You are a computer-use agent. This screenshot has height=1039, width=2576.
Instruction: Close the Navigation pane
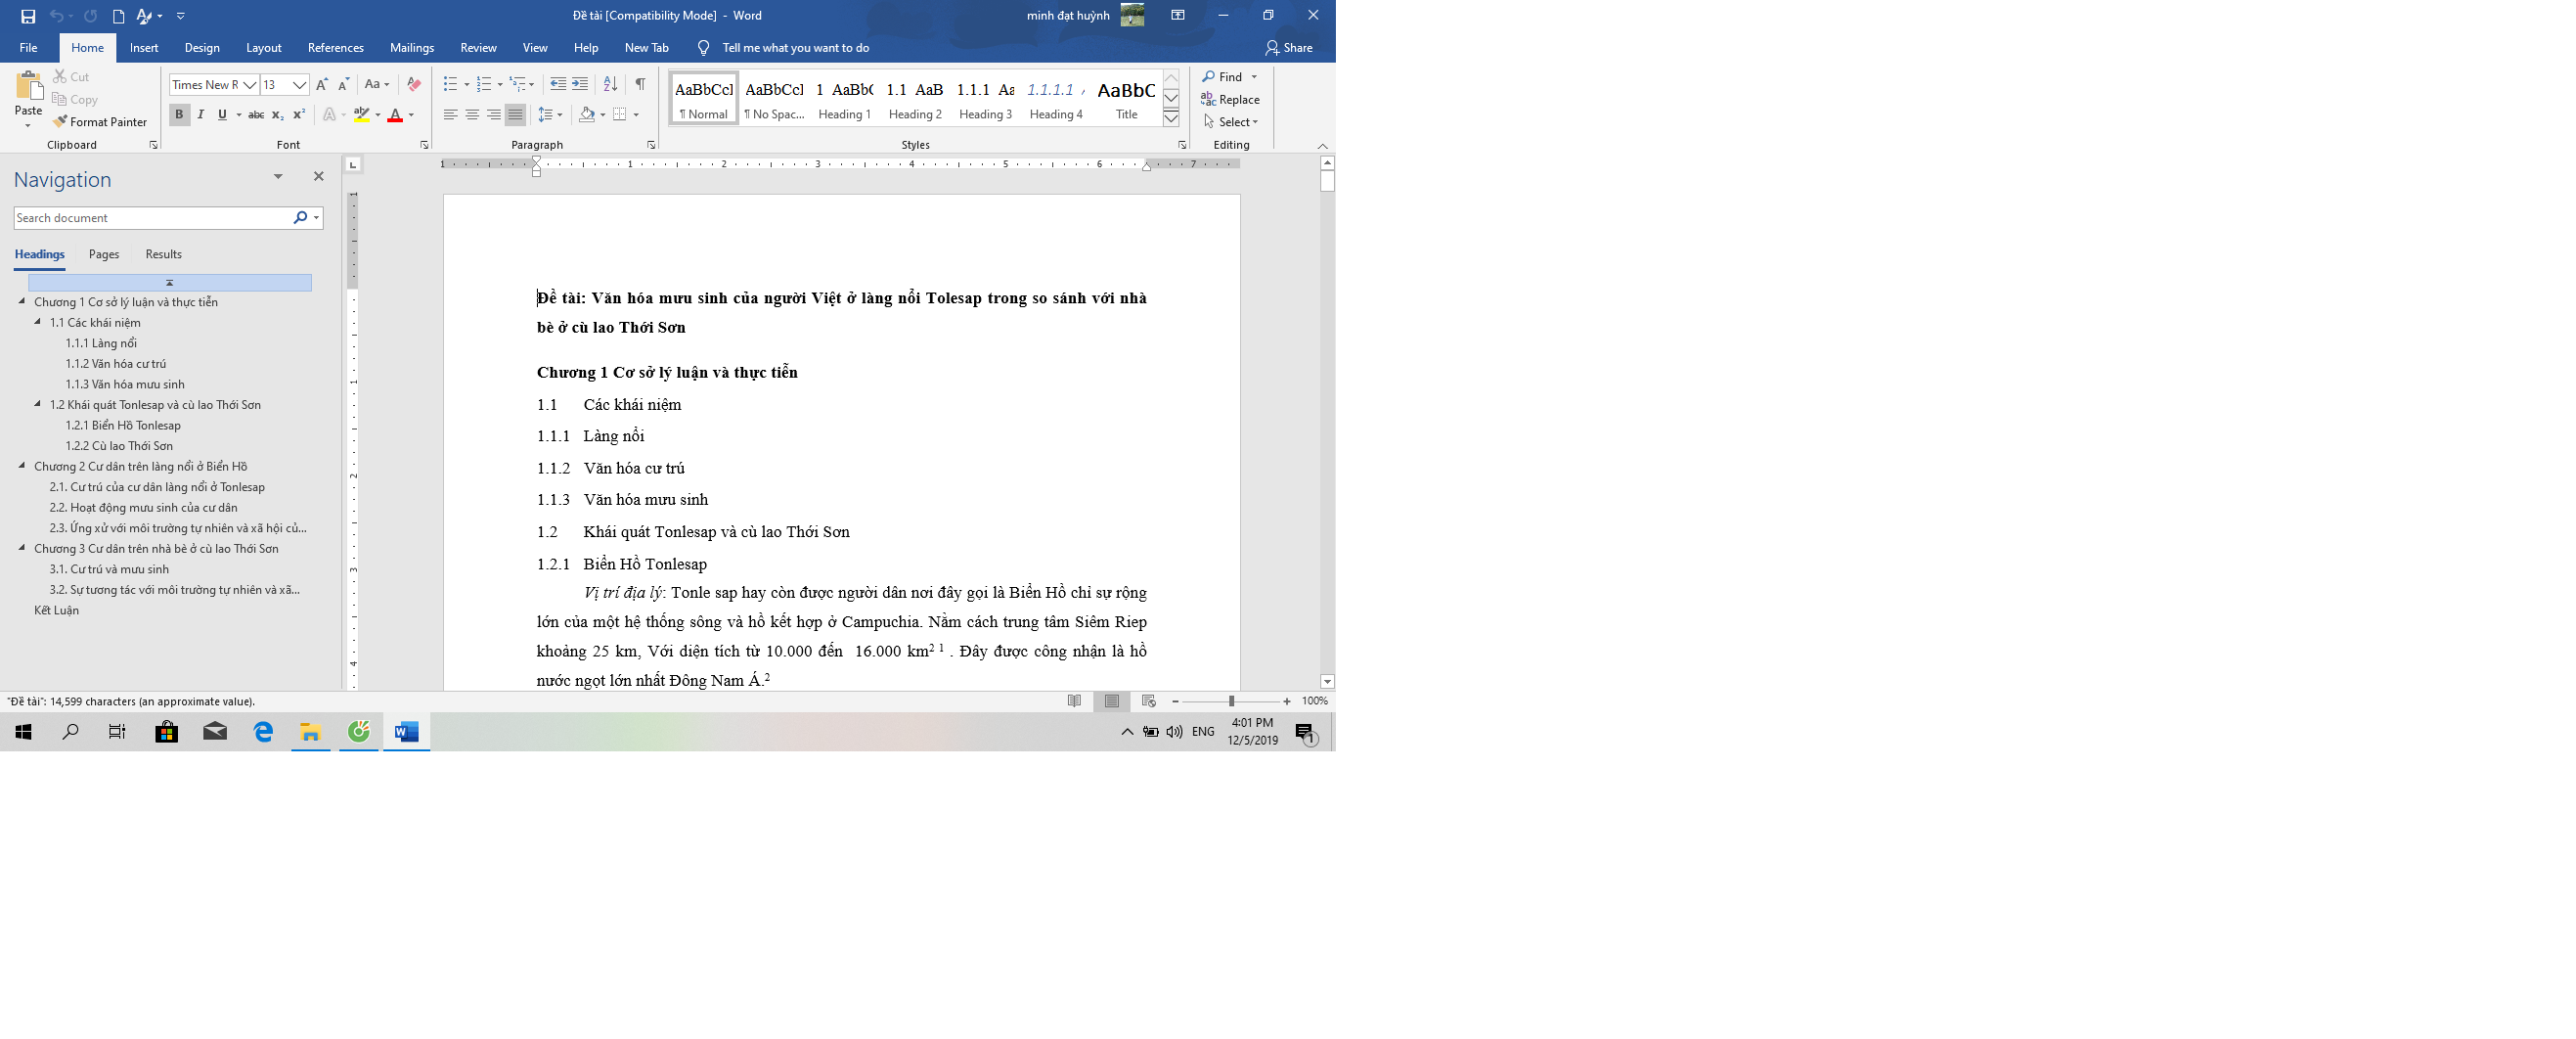pyautogui.click(x=319, y=177)
